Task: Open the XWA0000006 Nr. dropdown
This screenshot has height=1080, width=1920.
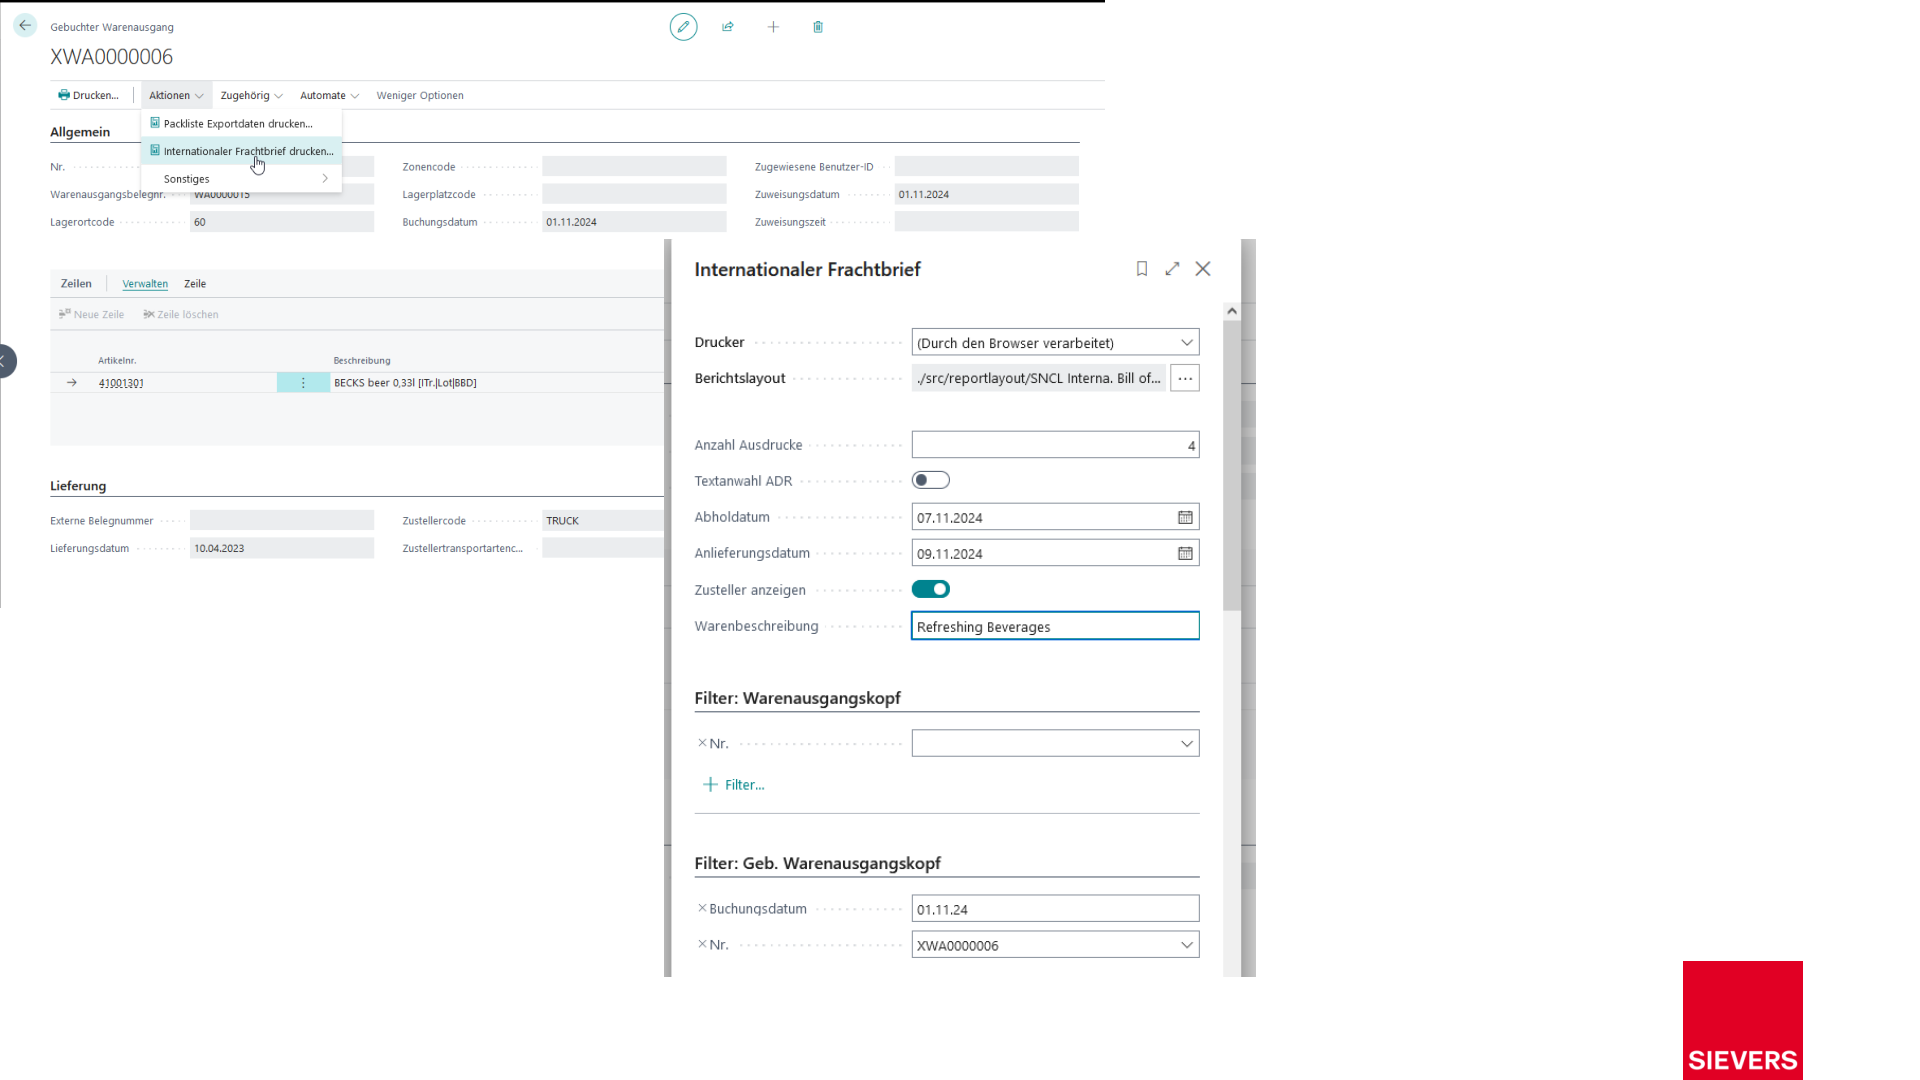Action: pyautogui.click(x=1187, y=945)
